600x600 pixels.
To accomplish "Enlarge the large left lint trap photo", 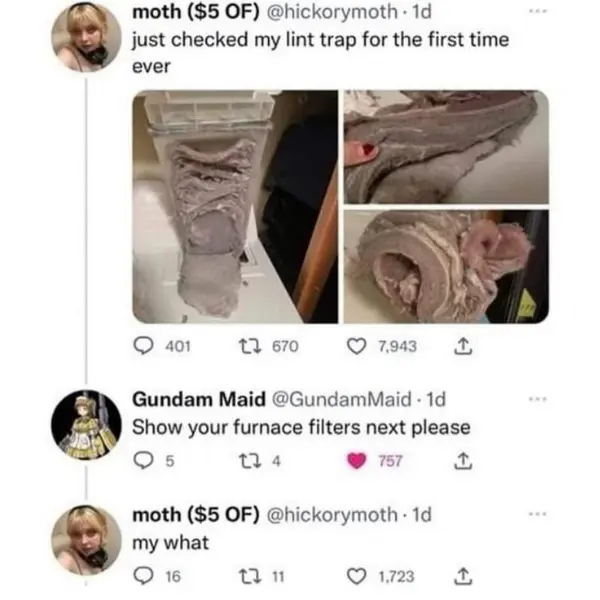I will click(x=235, y=206).
